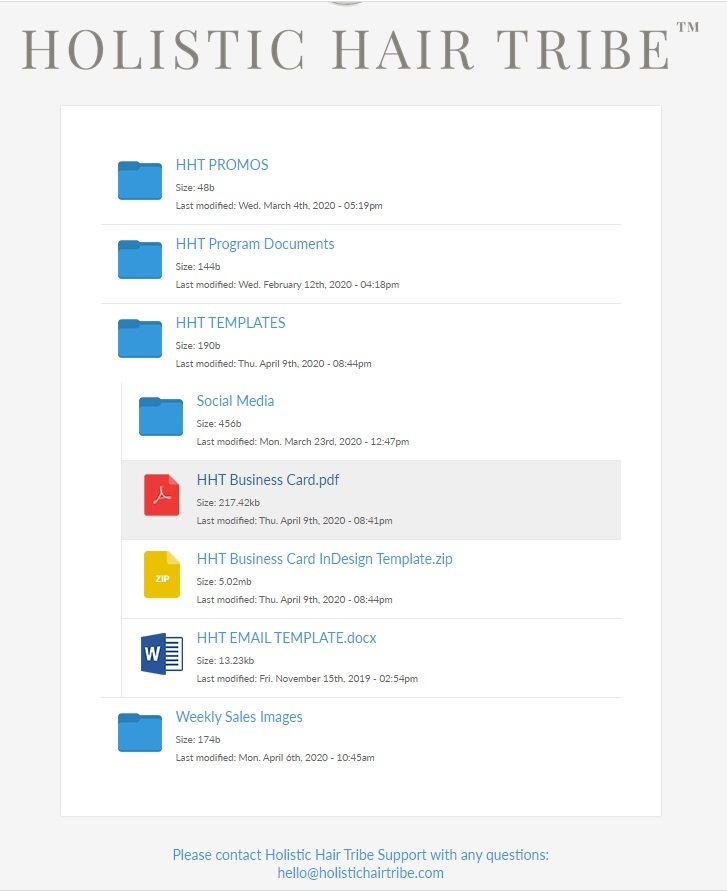727x893 pixels.
Task: Expand the Weekly Sales Images folder
Action: pos(239,717)
